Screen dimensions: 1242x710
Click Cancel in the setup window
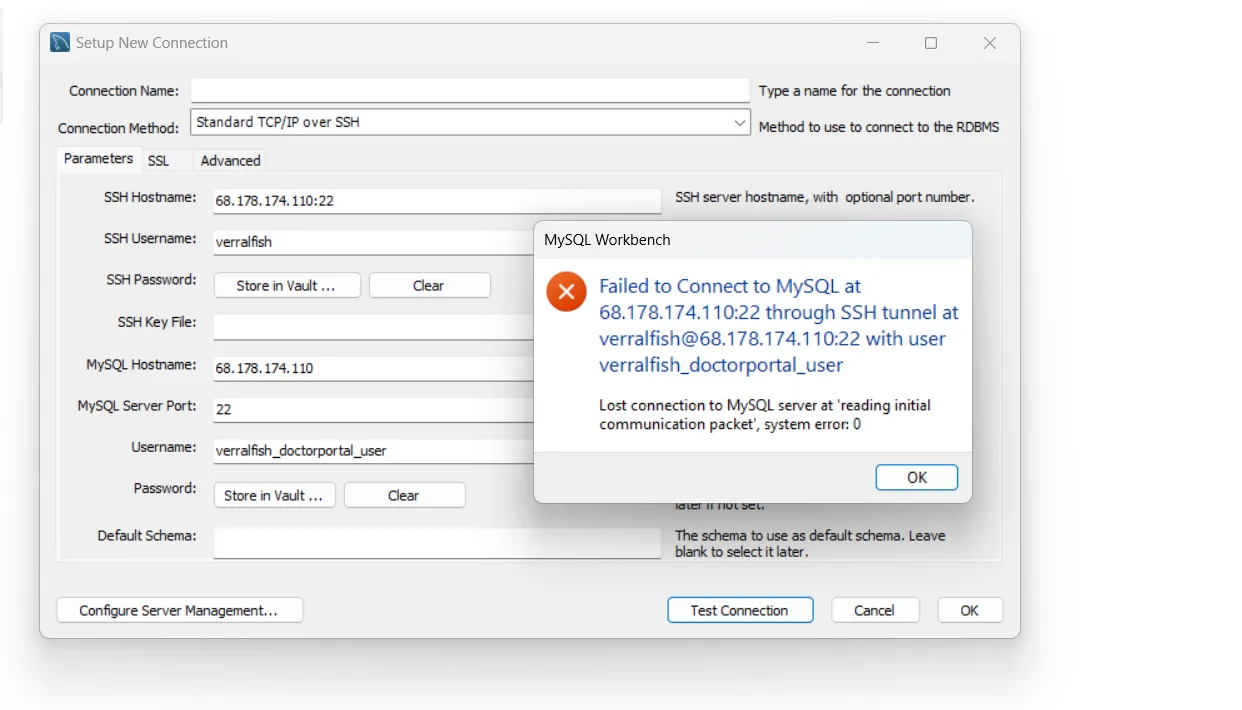874,610
